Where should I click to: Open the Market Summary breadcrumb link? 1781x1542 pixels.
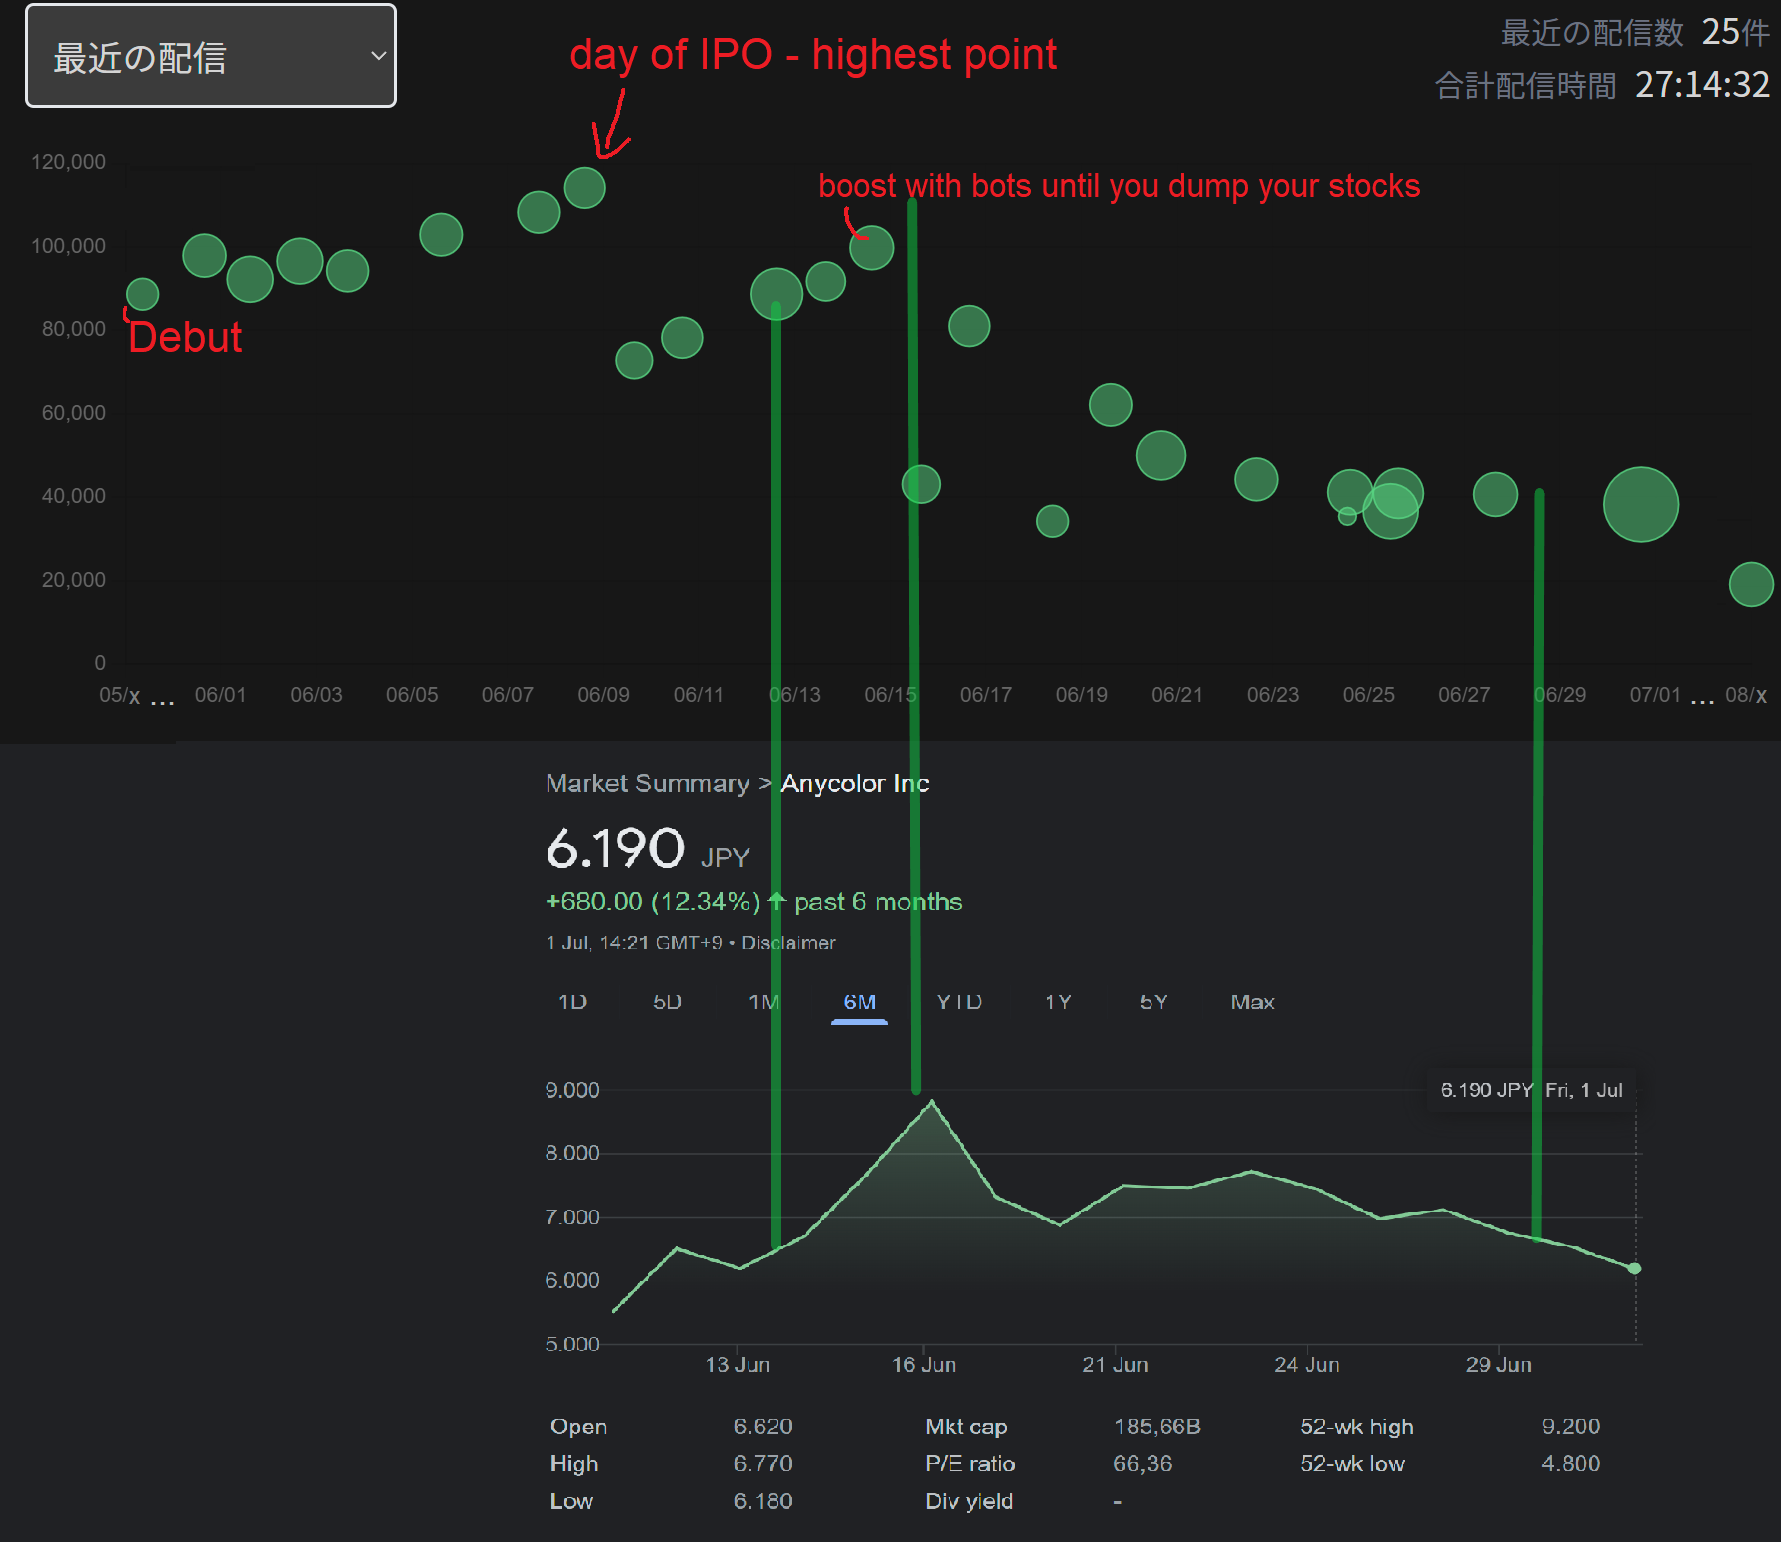(x=648, y=783)
